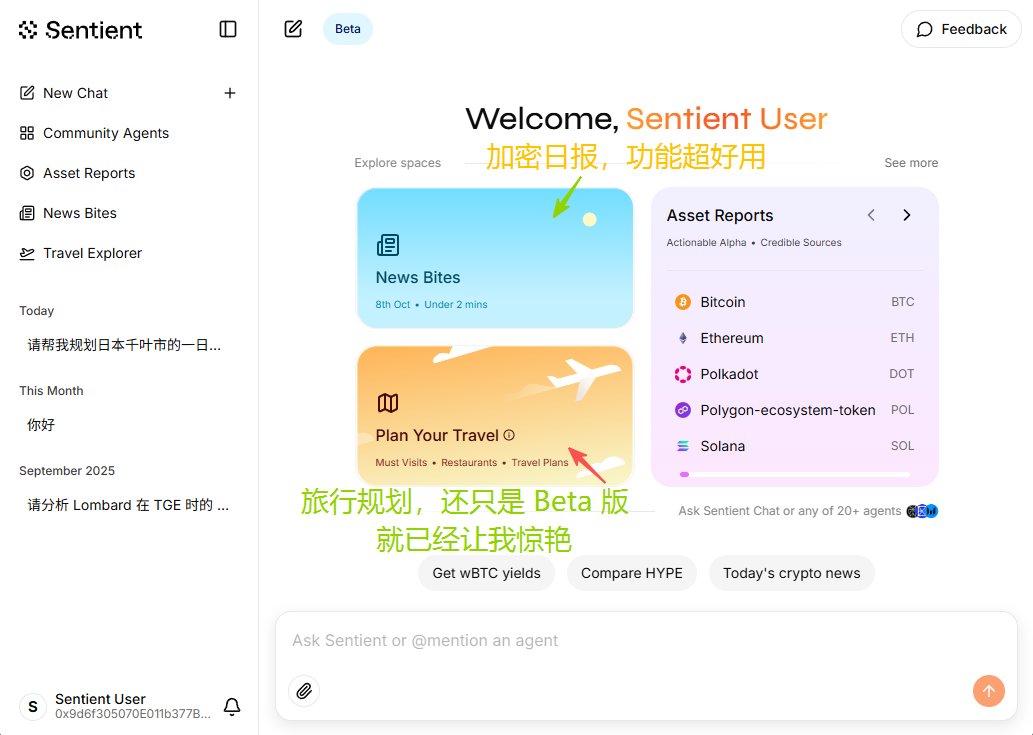The image size is (1033, 735).
Task: Click the agent avatars next to 20+ agents
Action: coord(922,511)
